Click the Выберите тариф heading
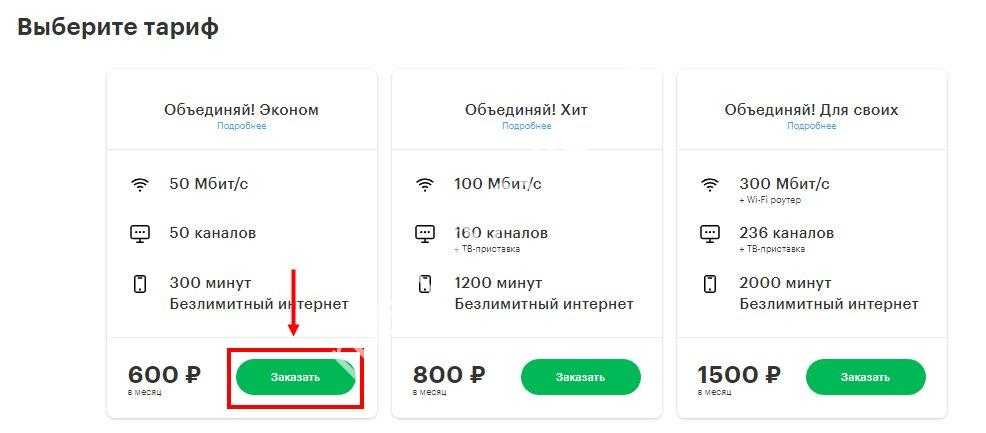Screen dimensions: 986x433 (118, 27)
